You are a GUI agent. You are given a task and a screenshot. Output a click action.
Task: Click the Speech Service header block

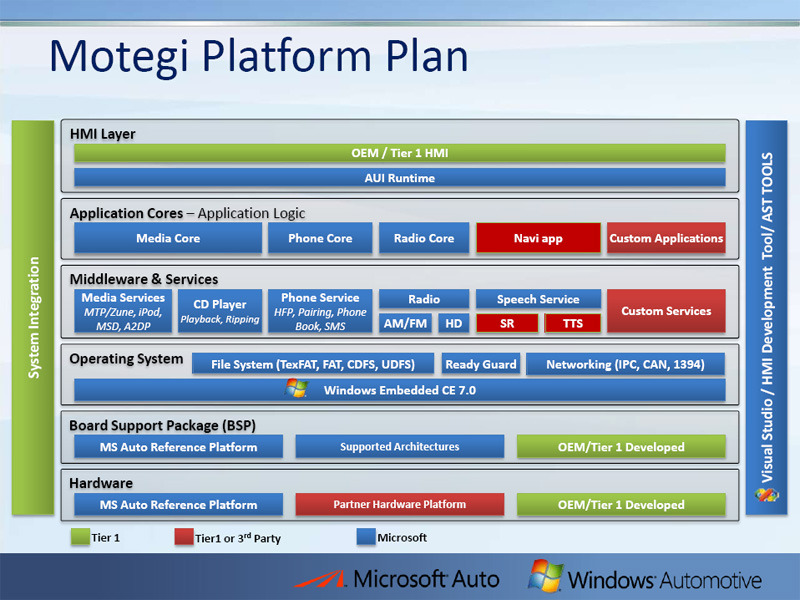[538, 299]
